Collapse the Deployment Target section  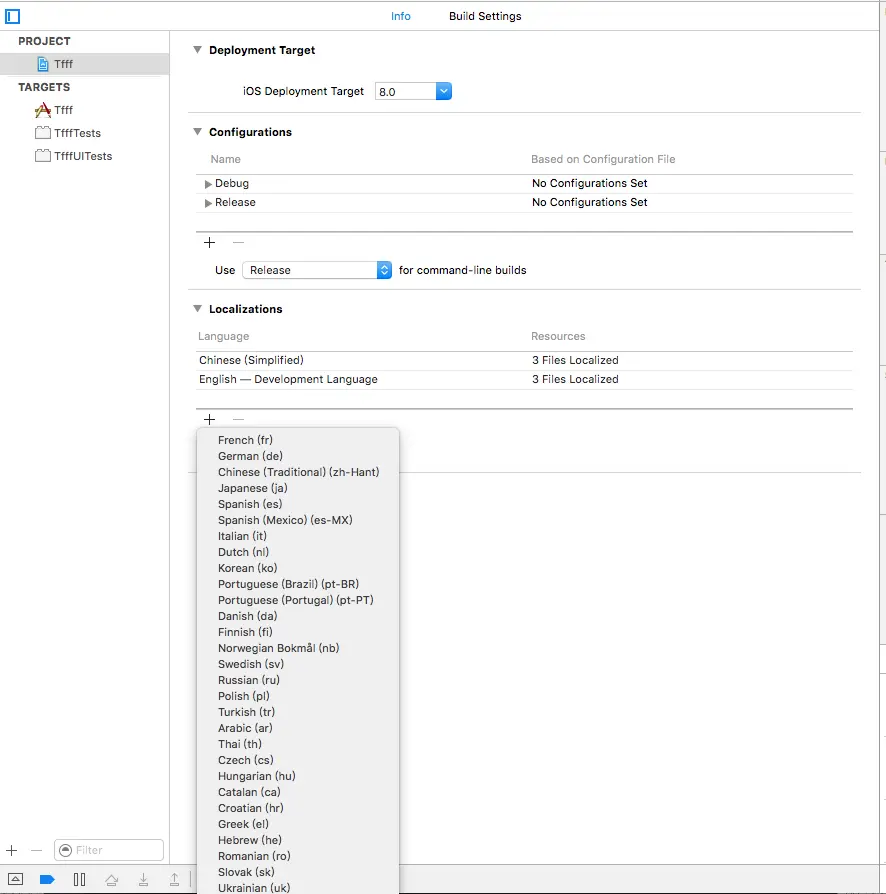(197, 50)
